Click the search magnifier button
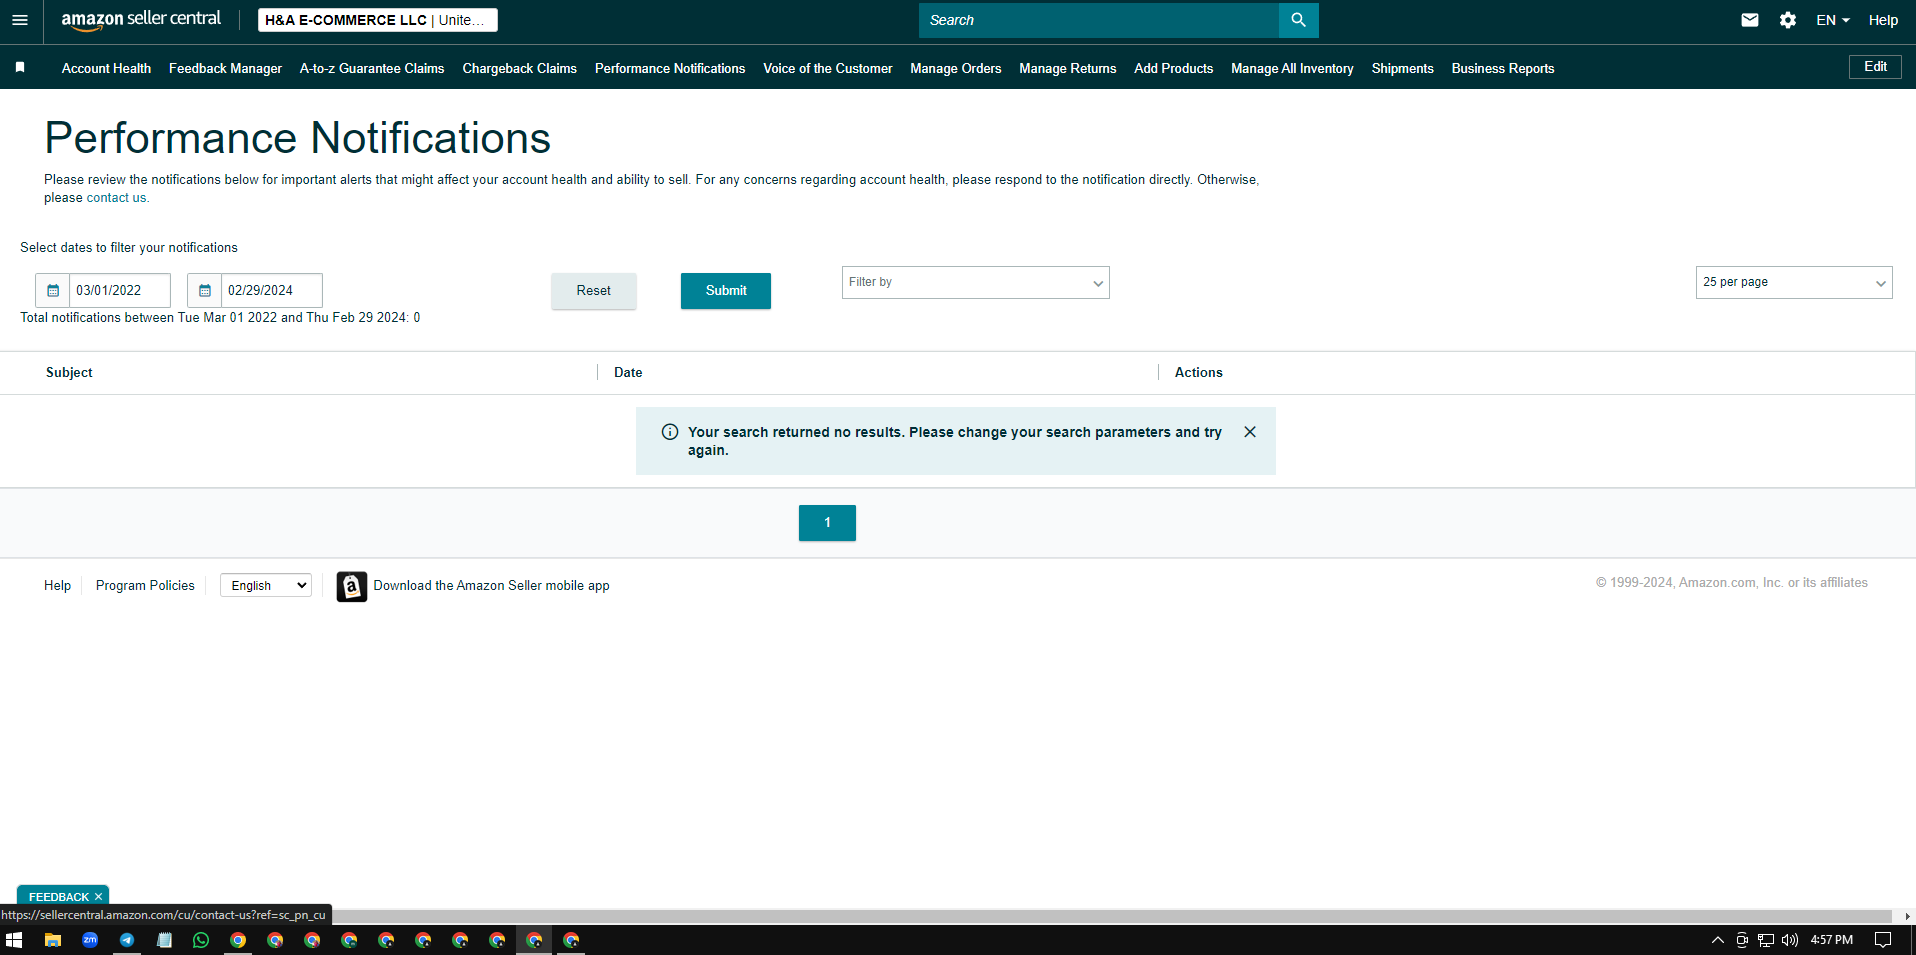This screenshot has height=955, width=1916. [1298, 20]
